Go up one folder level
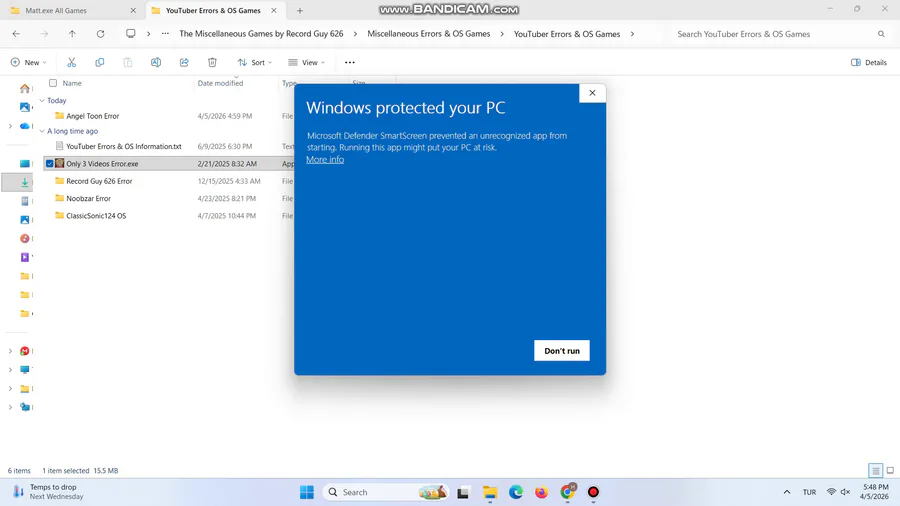This screenshot has width=900, height=506. tap(72, 34)
